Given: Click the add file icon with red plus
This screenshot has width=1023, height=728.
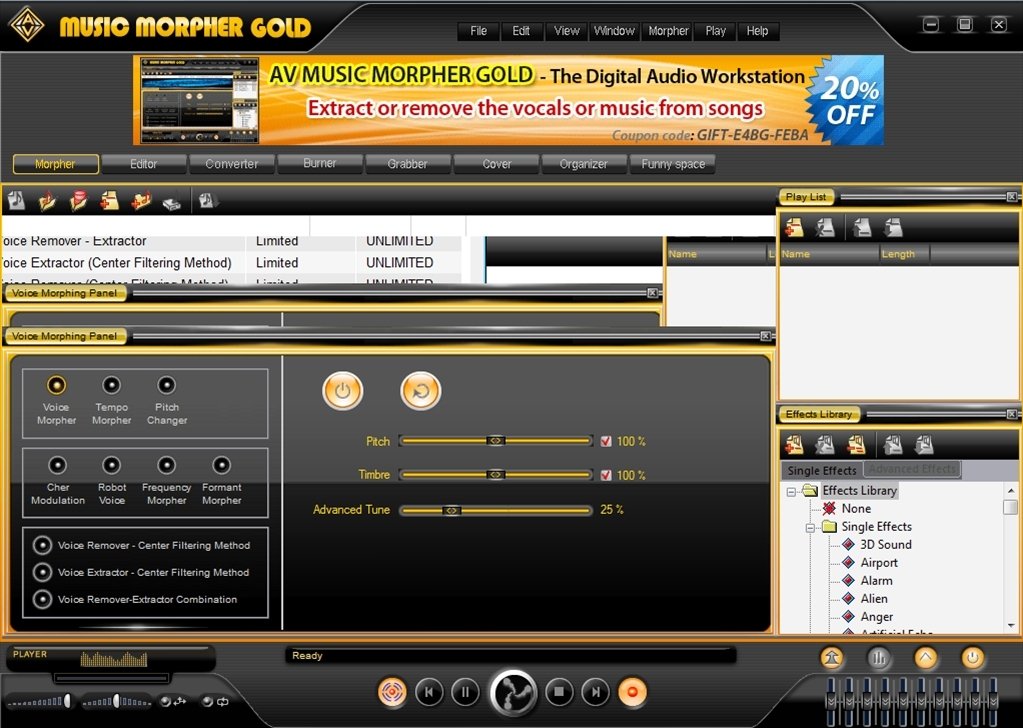Looking at the screenshot, I should tap(109, 200).
